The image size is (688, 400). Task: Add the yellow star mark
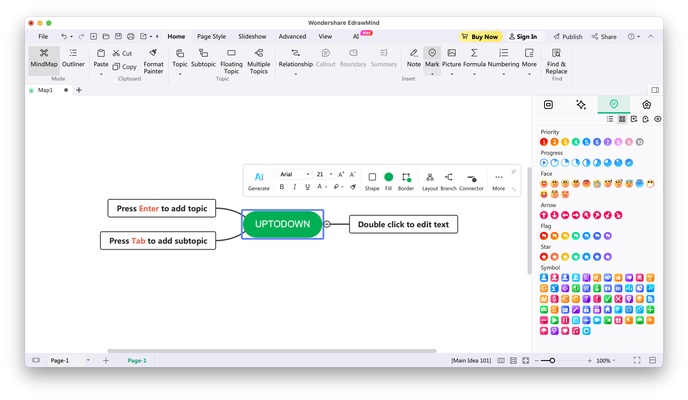point(565,257)
